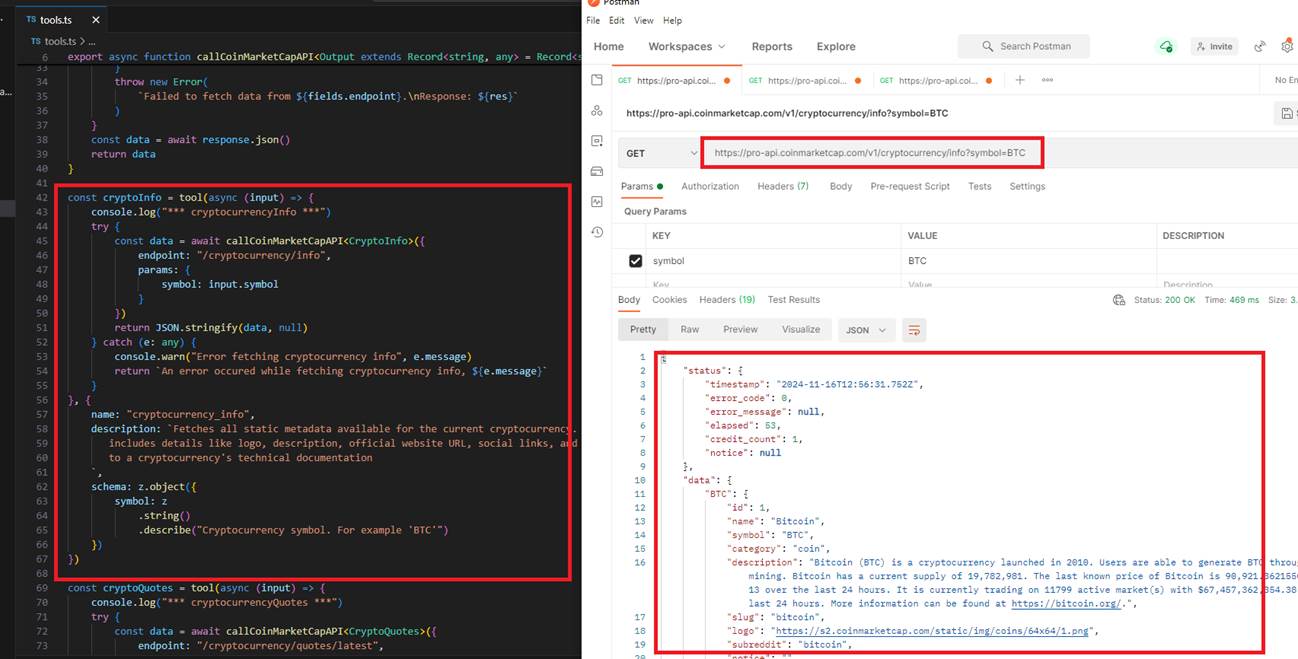Click the DESCRIPTION column header
1298x659 pixels.
click(1193, 236)
